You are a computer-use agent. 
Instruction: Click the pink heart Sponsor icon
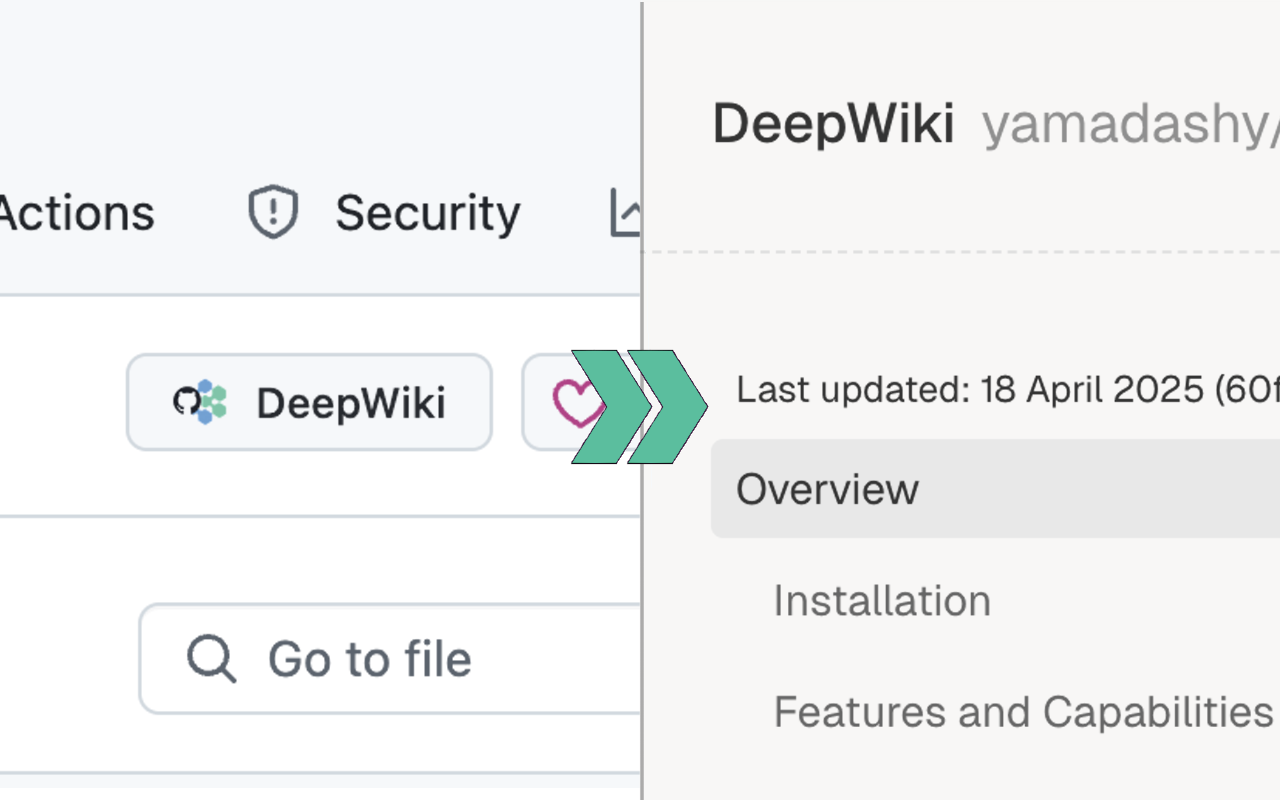577,402
